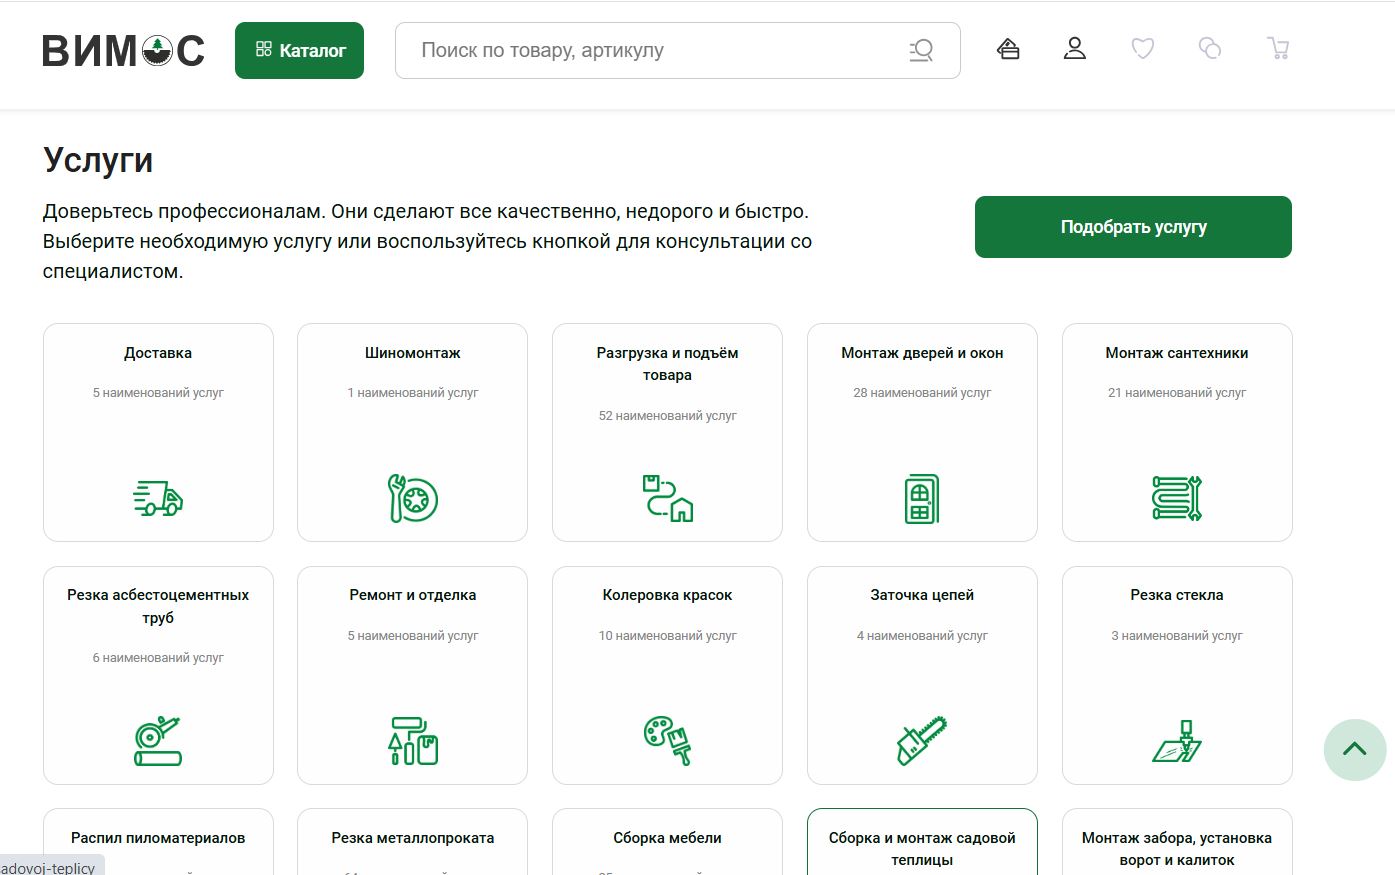Click the store pickup icon in header
This screenshot has width=1395, height=875.
point(1008,49)
